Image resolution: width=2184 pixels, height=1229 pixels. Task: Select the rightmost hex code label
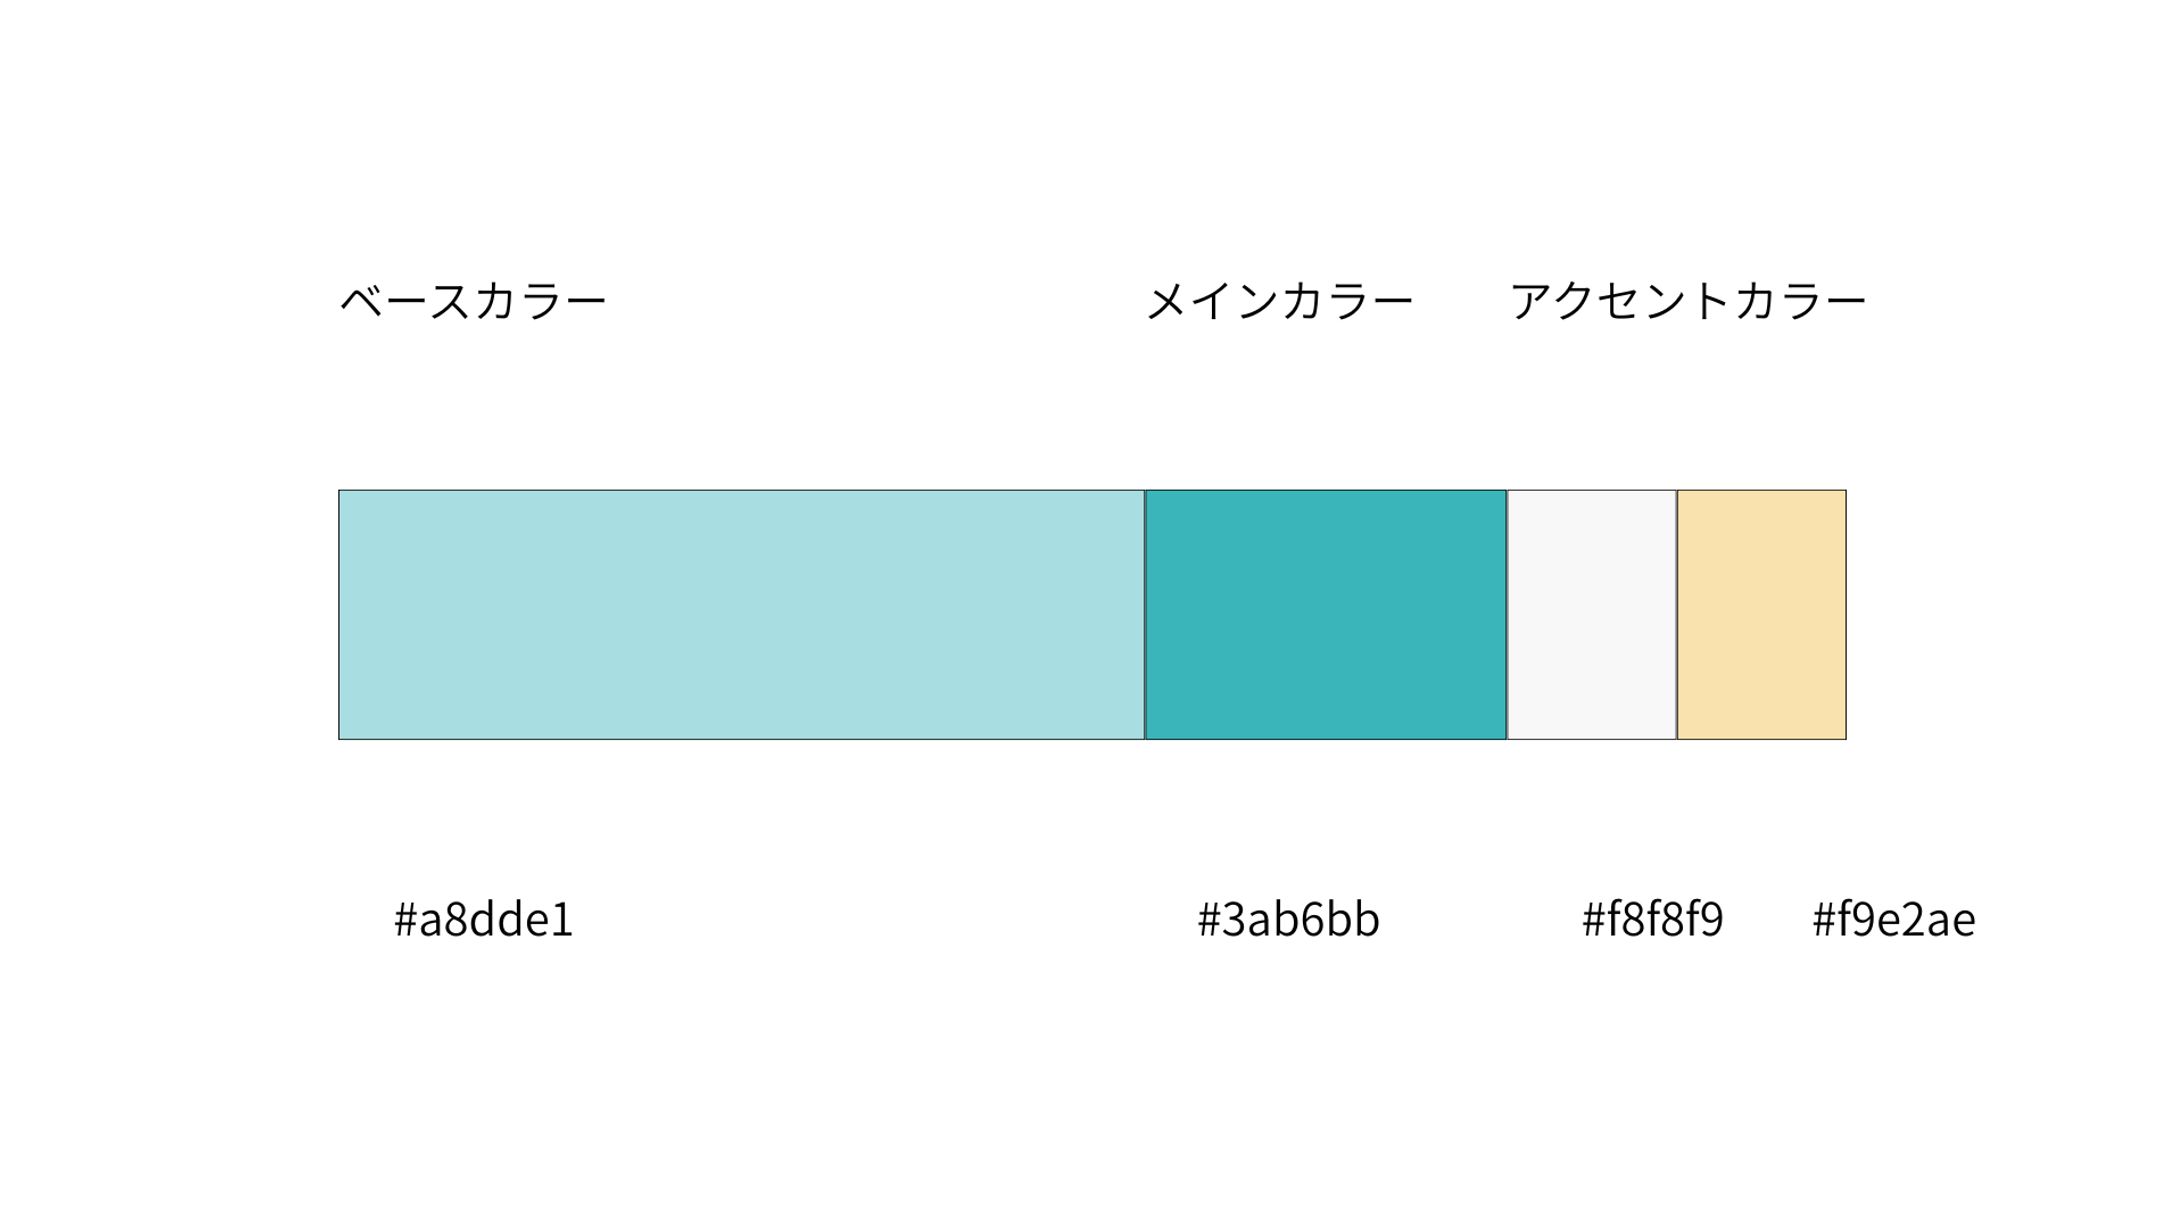click(1893, 919)
